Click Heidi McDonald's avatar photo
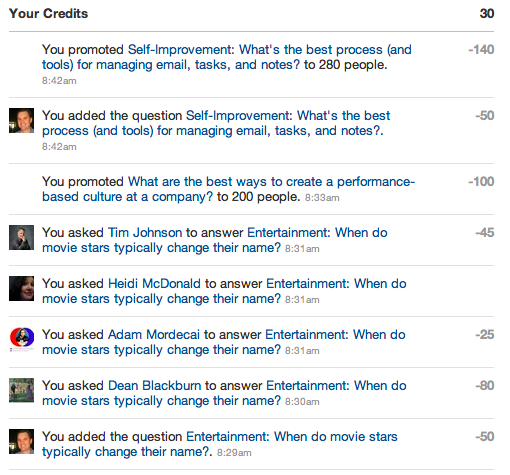This screenshot has width=510, height=475. 21,288
